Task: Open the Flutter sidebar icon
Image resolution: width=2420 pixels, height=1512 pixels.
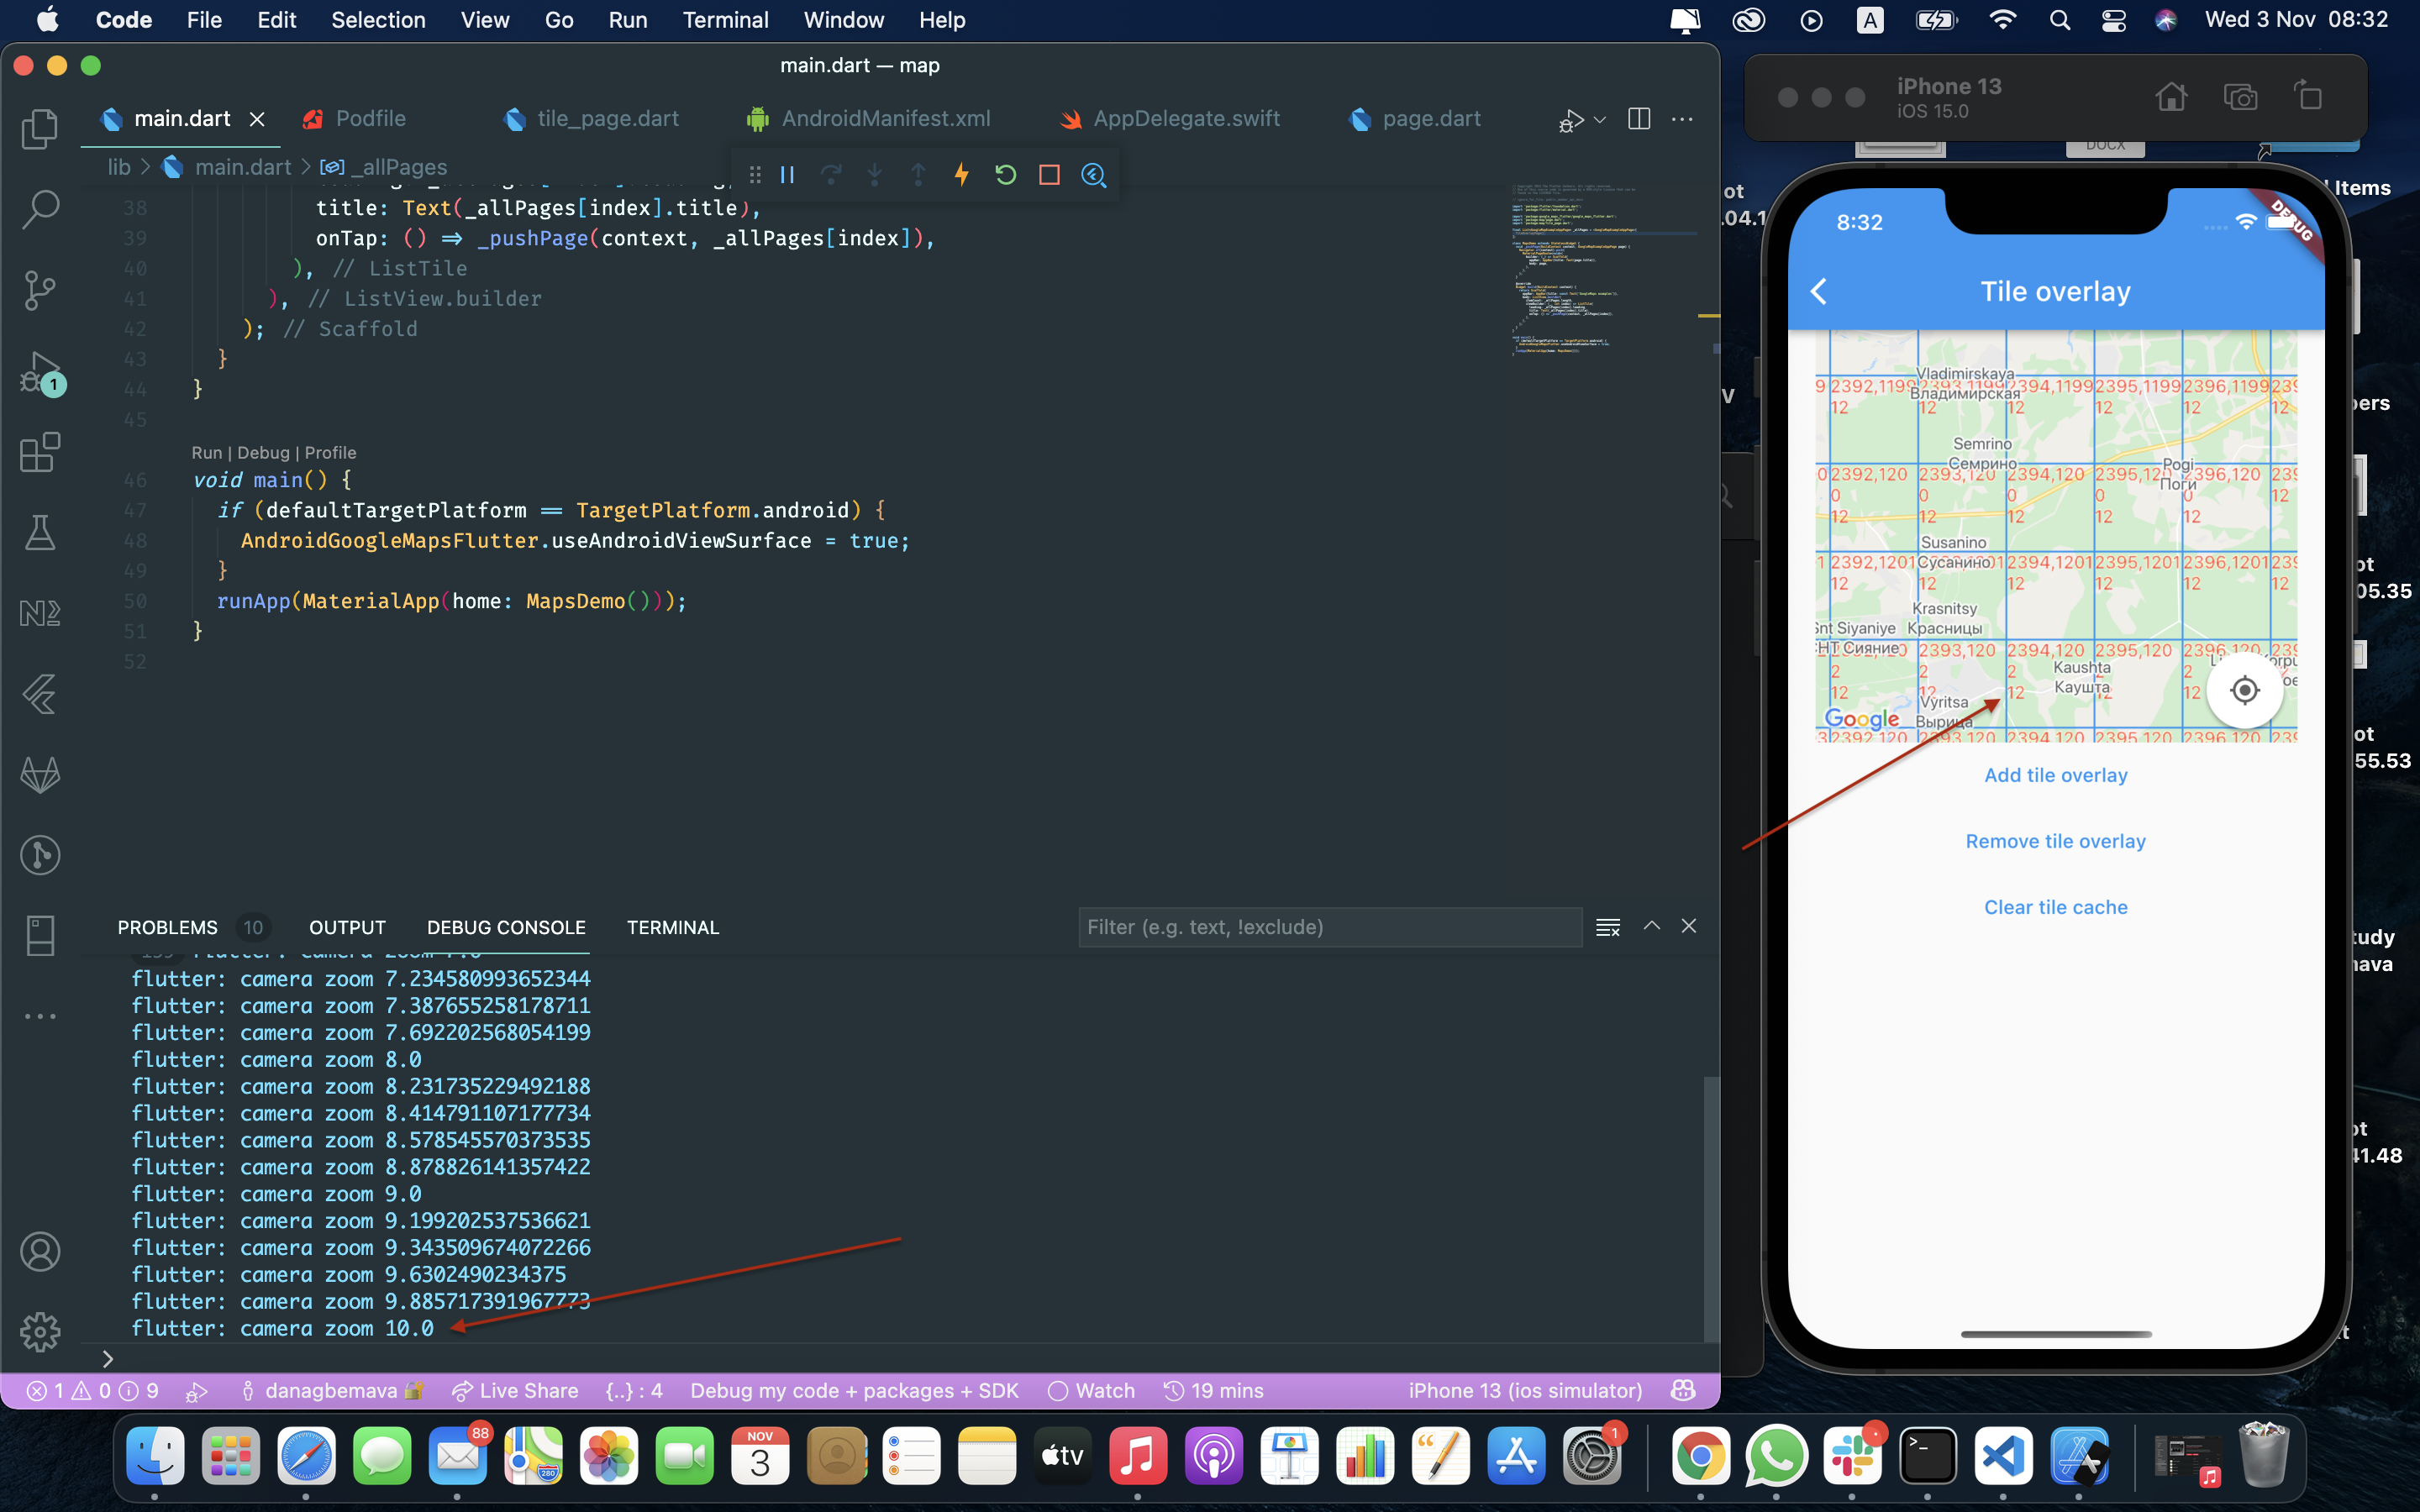Action: click(x=40, y=694)
